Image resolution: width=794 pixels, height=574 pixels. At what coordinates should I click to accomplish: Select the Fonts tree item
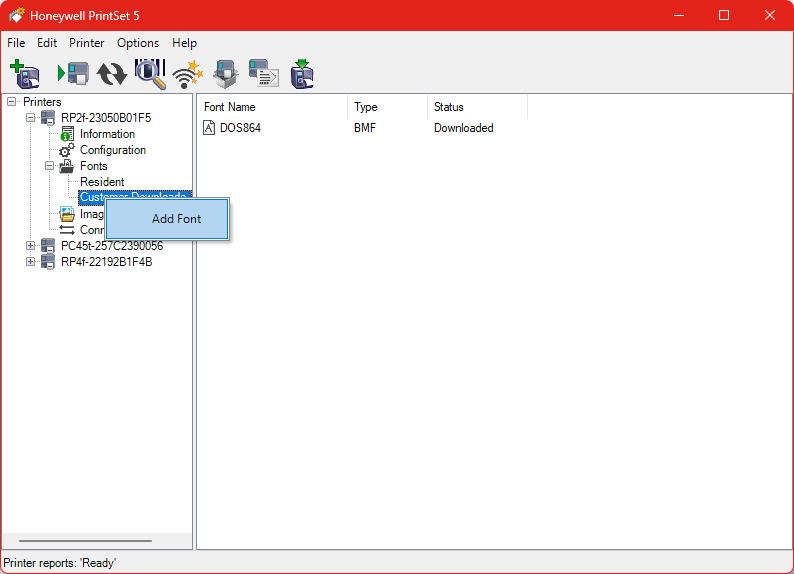coord(94,166)
